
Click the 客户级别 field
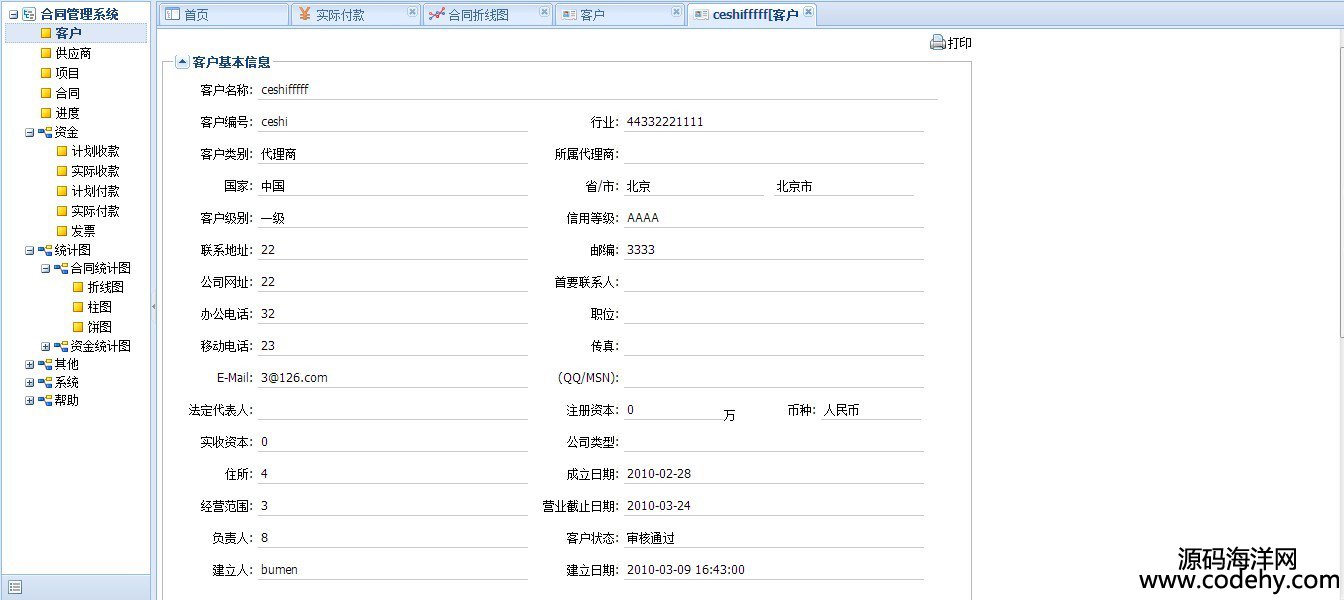pos(393,218)
